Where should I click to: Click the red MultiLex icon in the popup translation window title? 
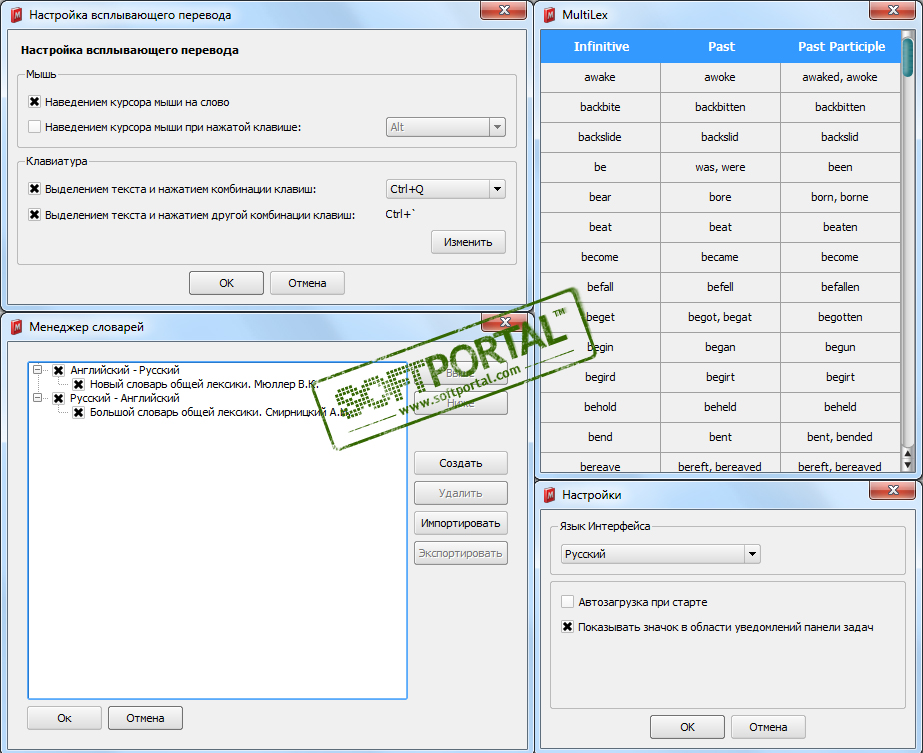click(16, 15)
